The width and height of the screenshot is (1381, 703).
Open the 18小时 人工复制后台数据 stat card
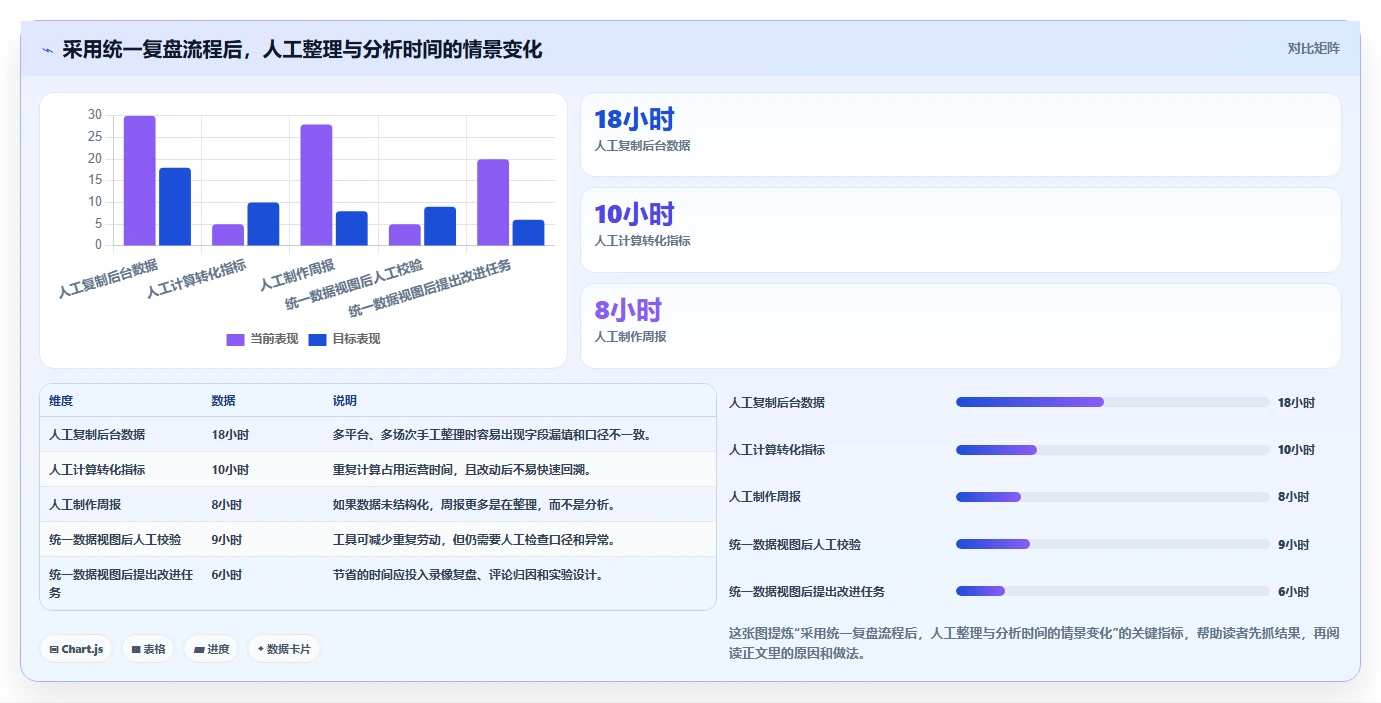(x=960, y=134)
